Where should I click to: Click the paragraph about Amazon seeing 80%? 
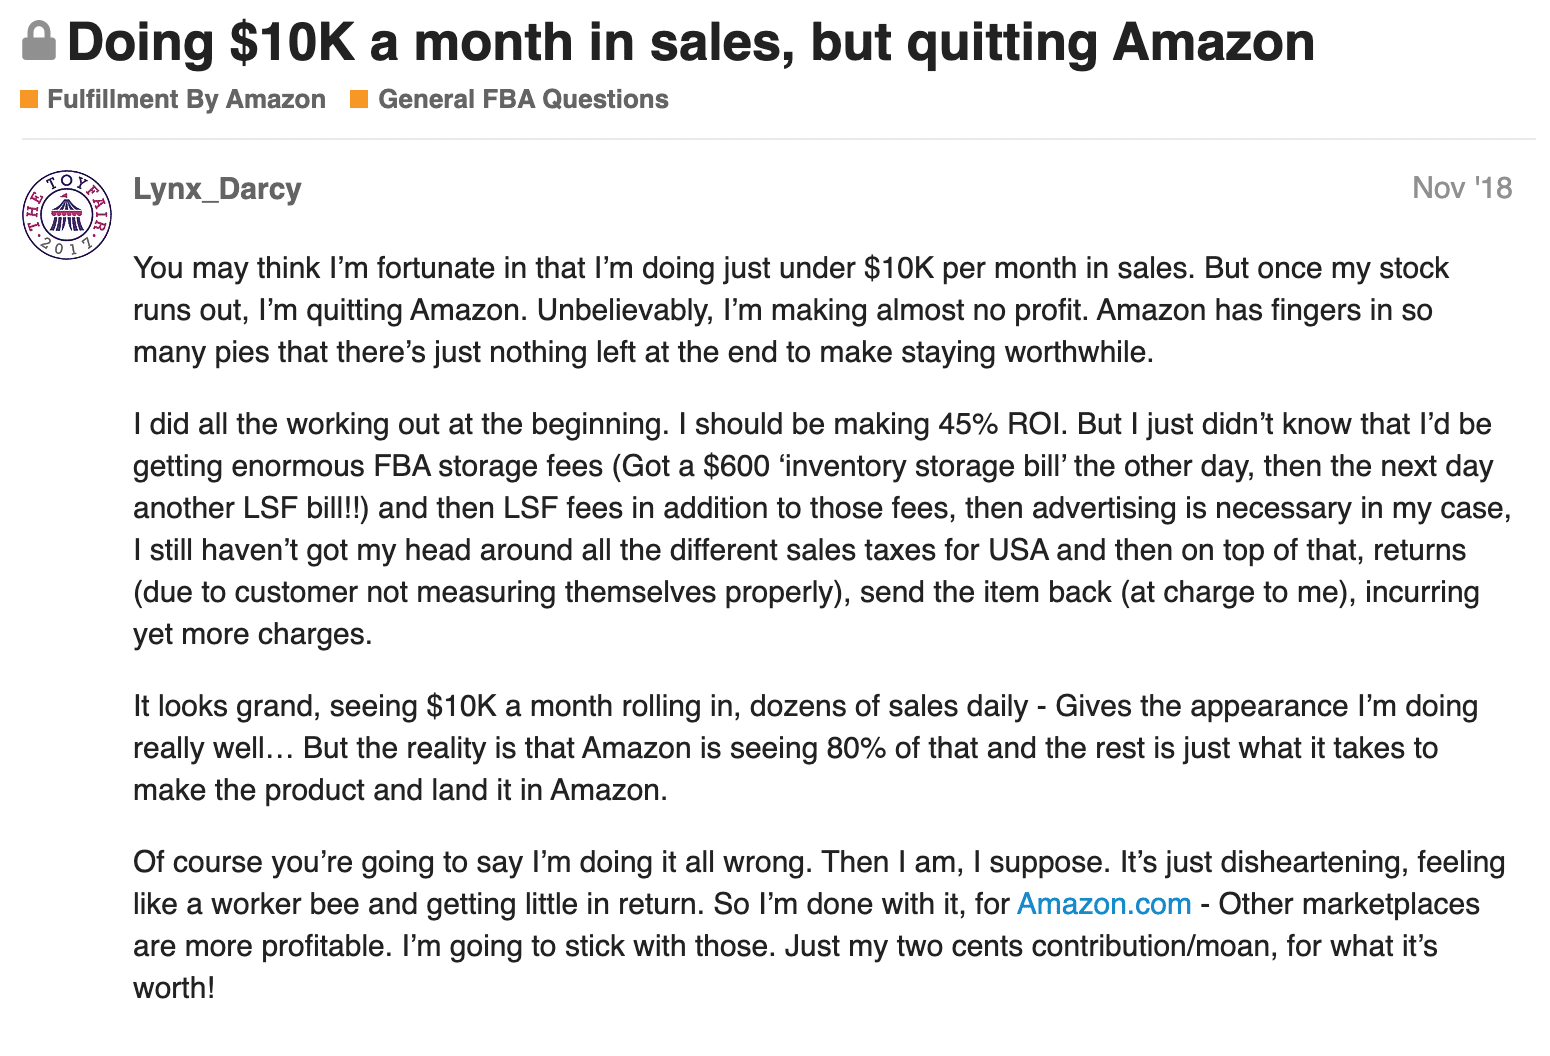(x=805, y=748)
